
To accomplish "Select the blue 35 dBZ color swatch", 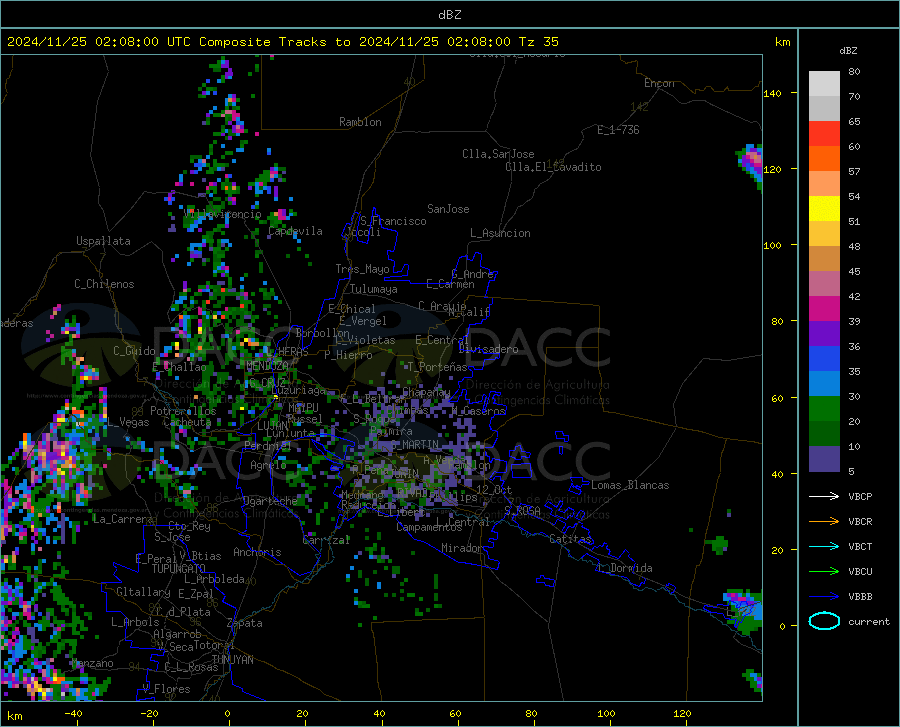I will point(824,359).
